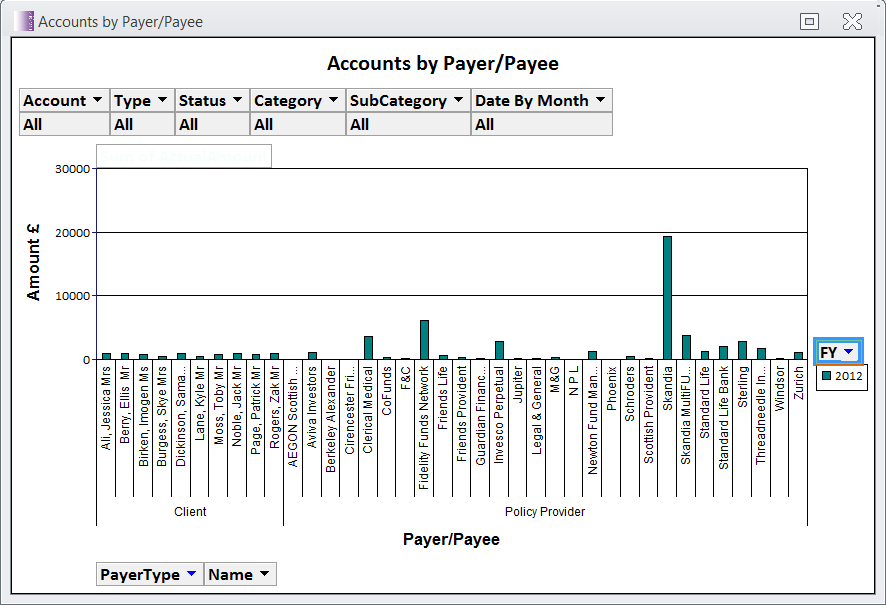This screenshot has height=605, width=886.
Task: Click the Windsor axis label
Action: (x=779, y=389)
